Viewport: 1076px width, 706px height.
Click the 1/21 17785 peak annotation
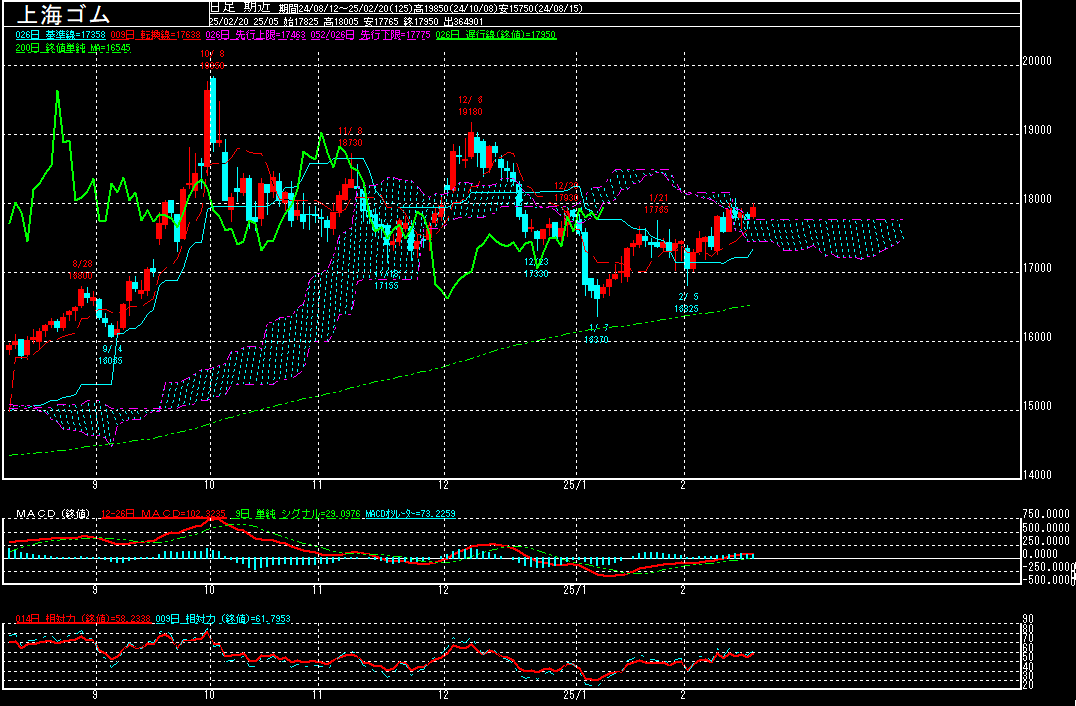(x=657, y=204)
